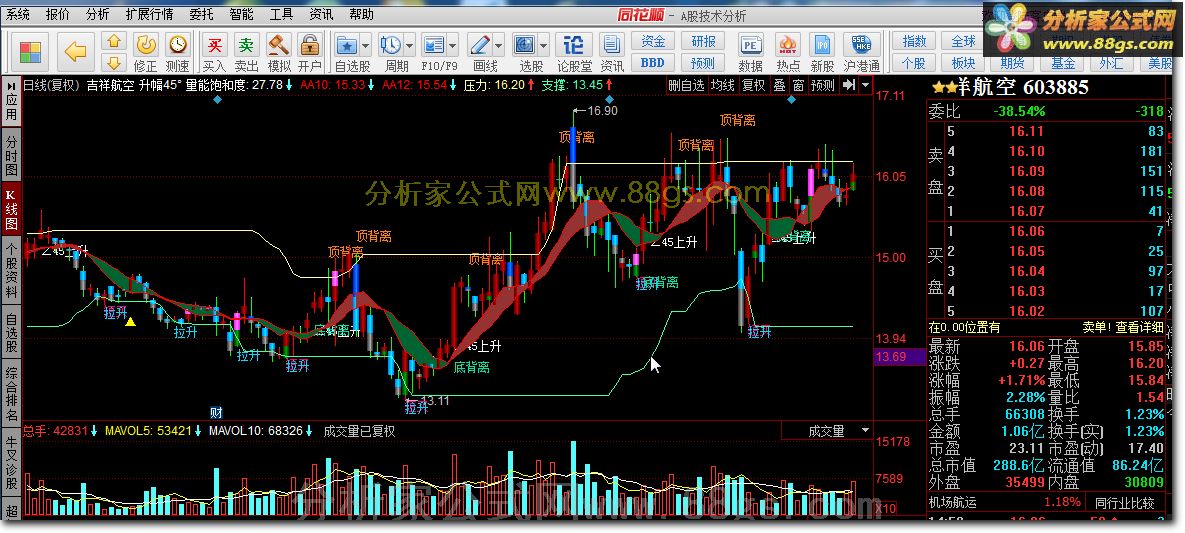
Task: Click the 卖单!查看详细 link
Action: point(1122,327)
